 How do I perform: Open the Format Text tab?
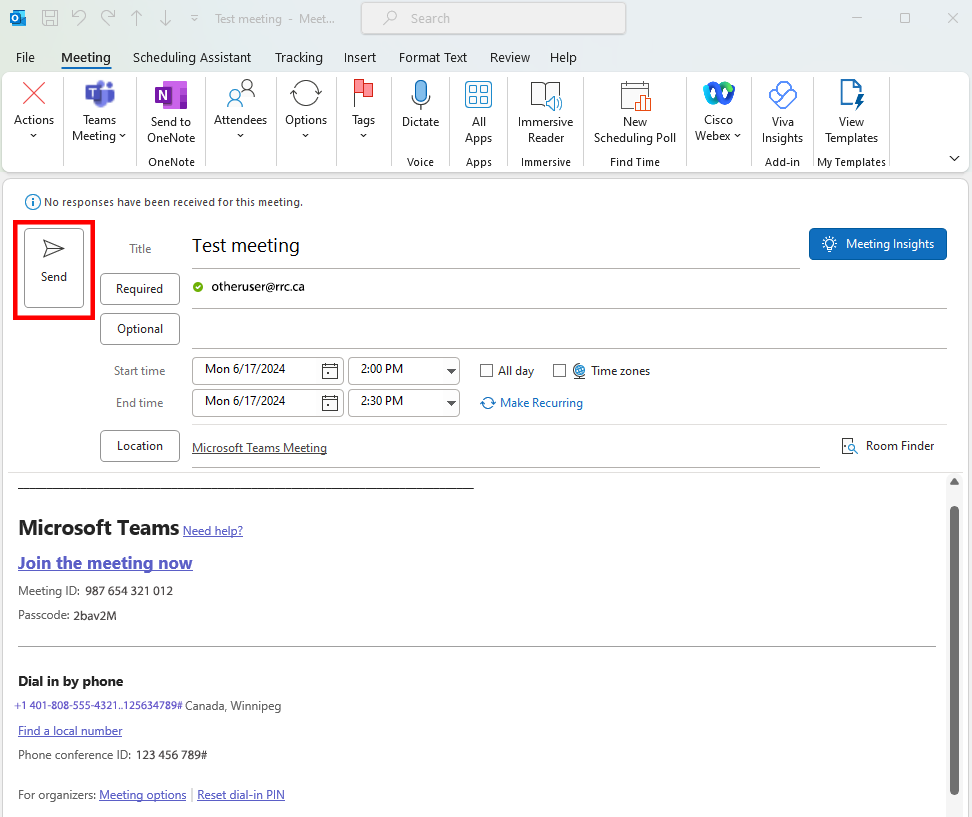[433, 58]
